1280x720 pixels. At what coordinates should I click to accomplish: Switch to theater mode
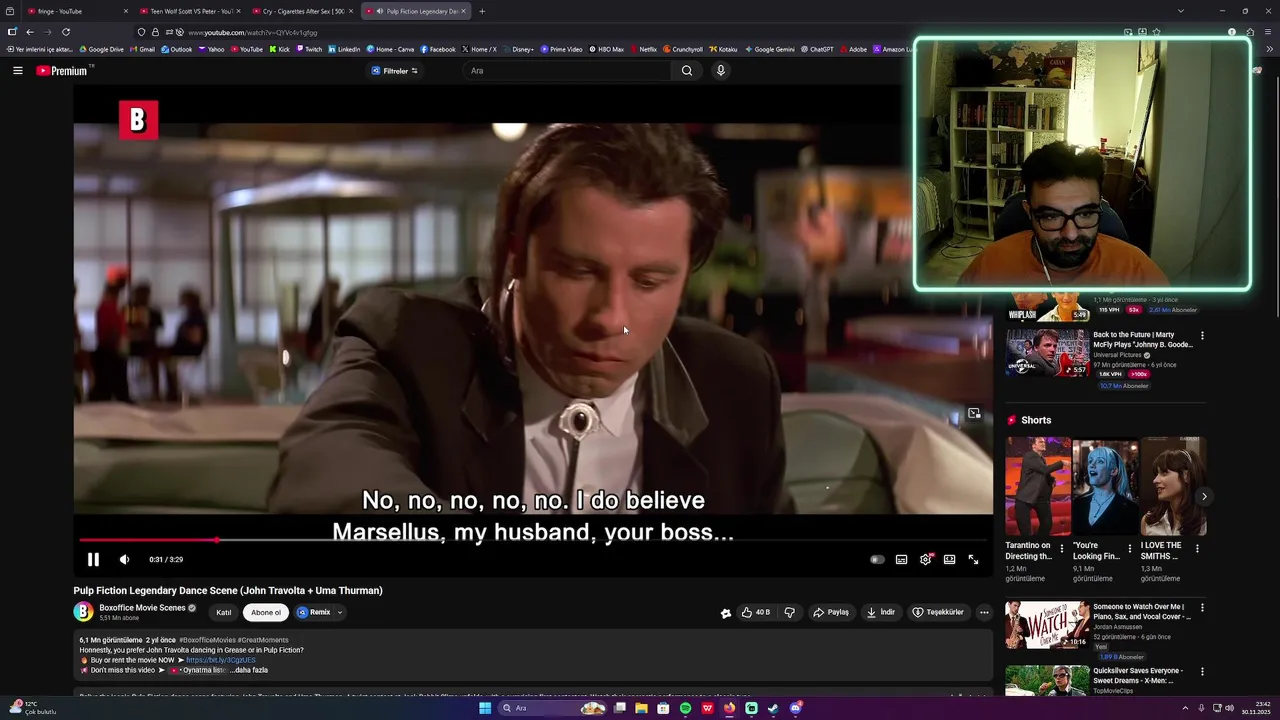click(x=949, y=560)
